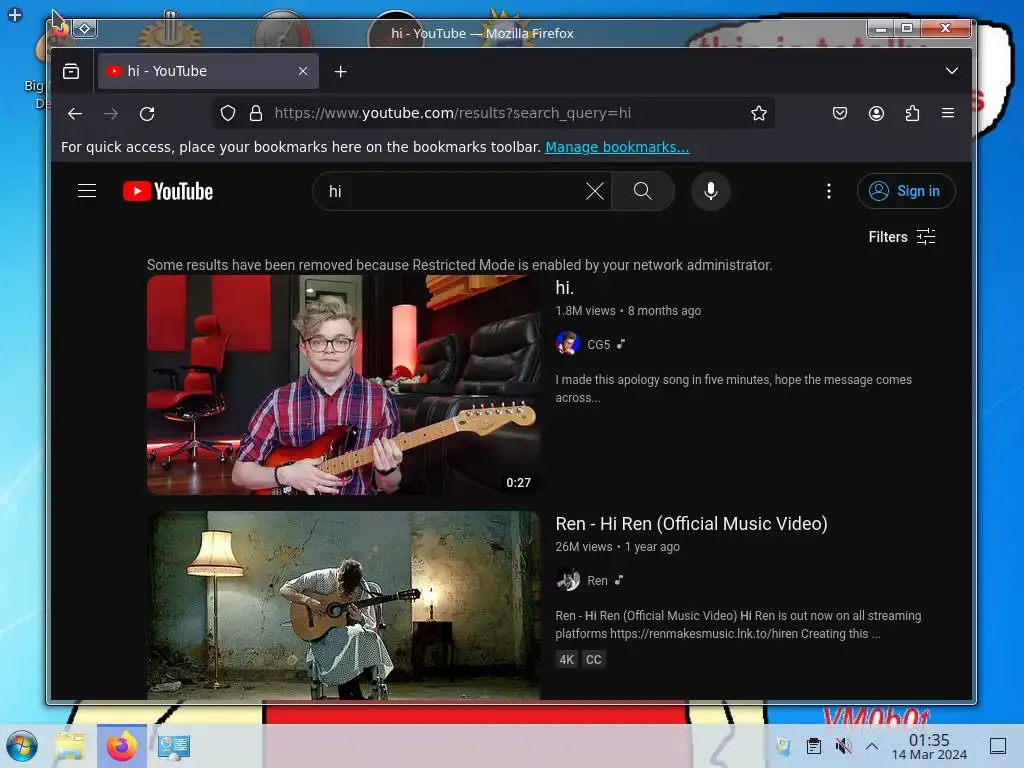Maximize the Firefox window
Viewport: 1024px width, 768px height.
click(x=906, y=28)
